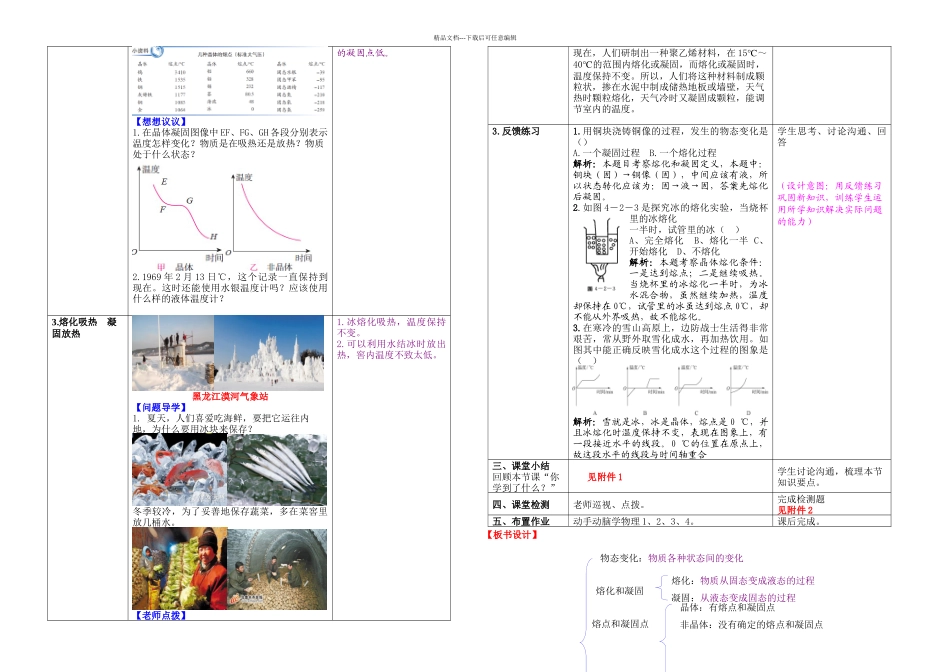Click the text 完成检测题
The image size is (950, 672).
pyautogui.click(x=801, y=499)
